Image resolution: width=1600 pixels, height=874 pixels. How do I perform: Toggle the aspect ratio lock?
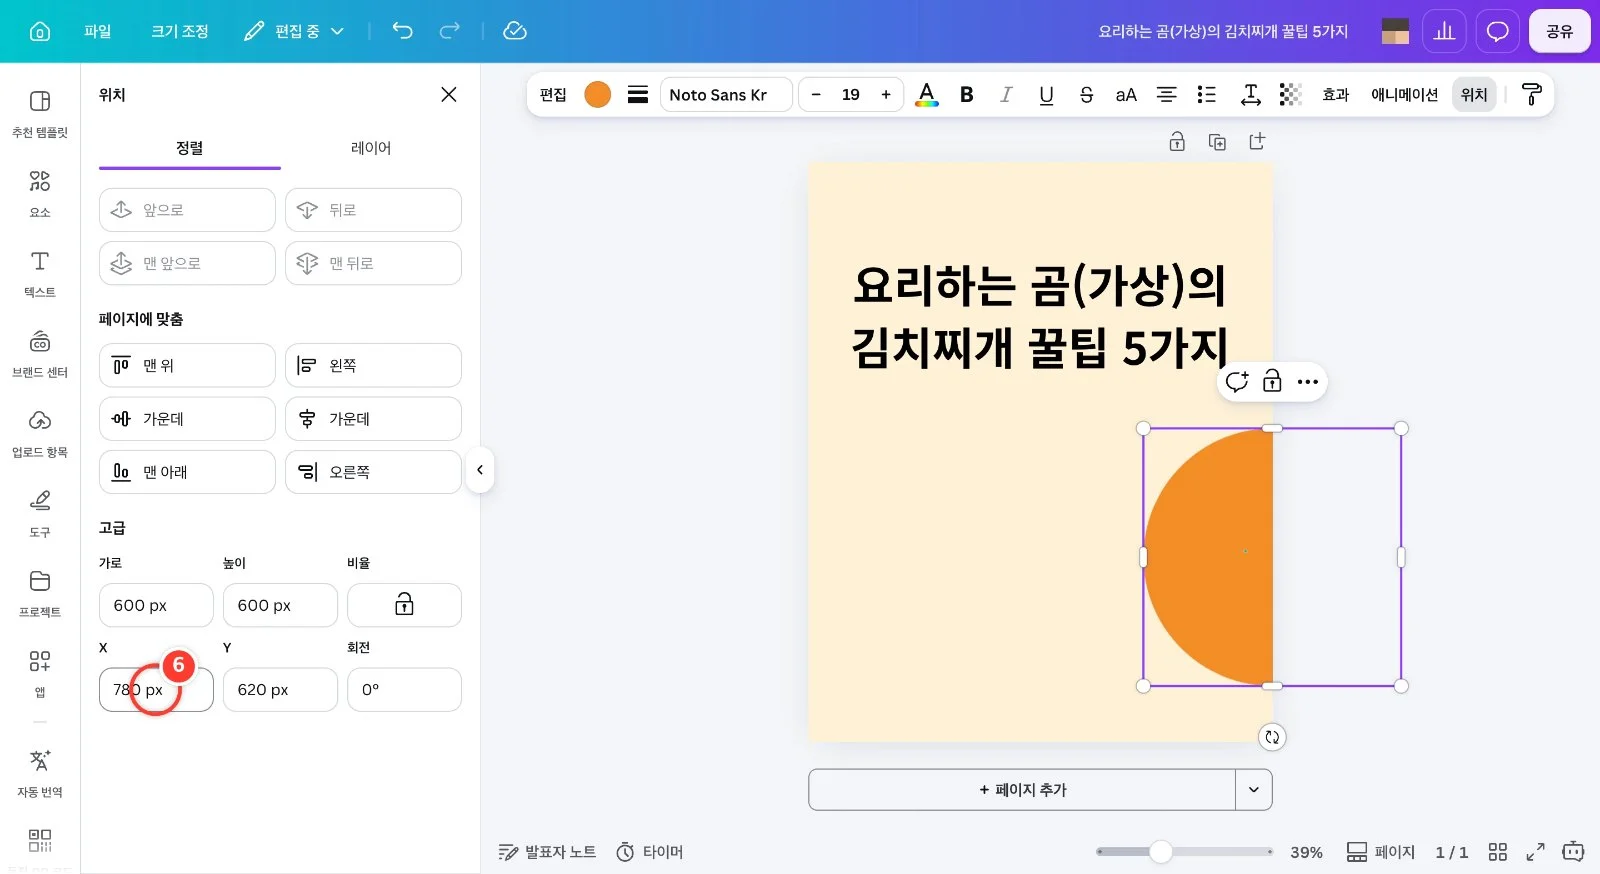click(404, 605)
